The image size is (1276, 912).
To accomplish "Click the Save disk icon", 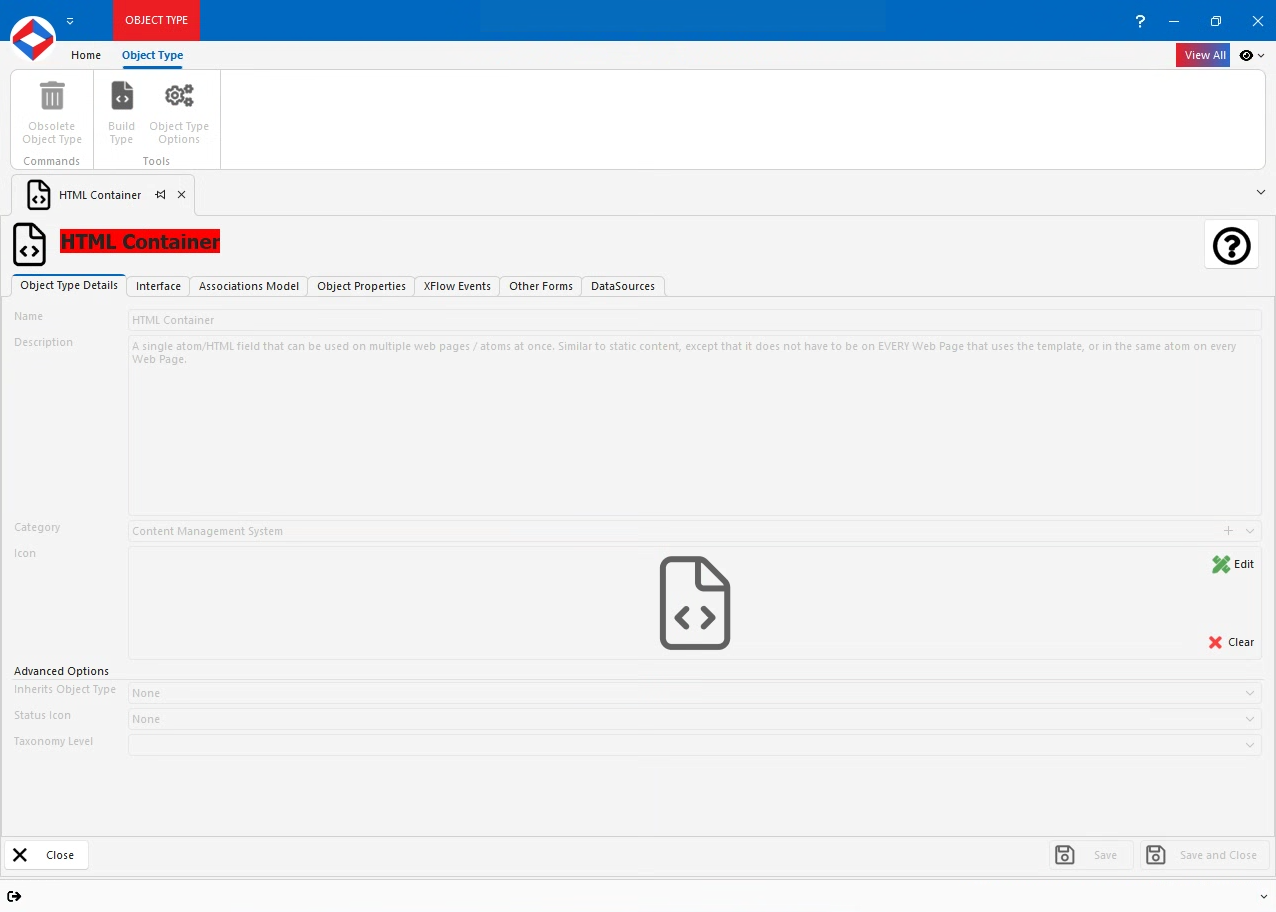I will pos(1064,855).
